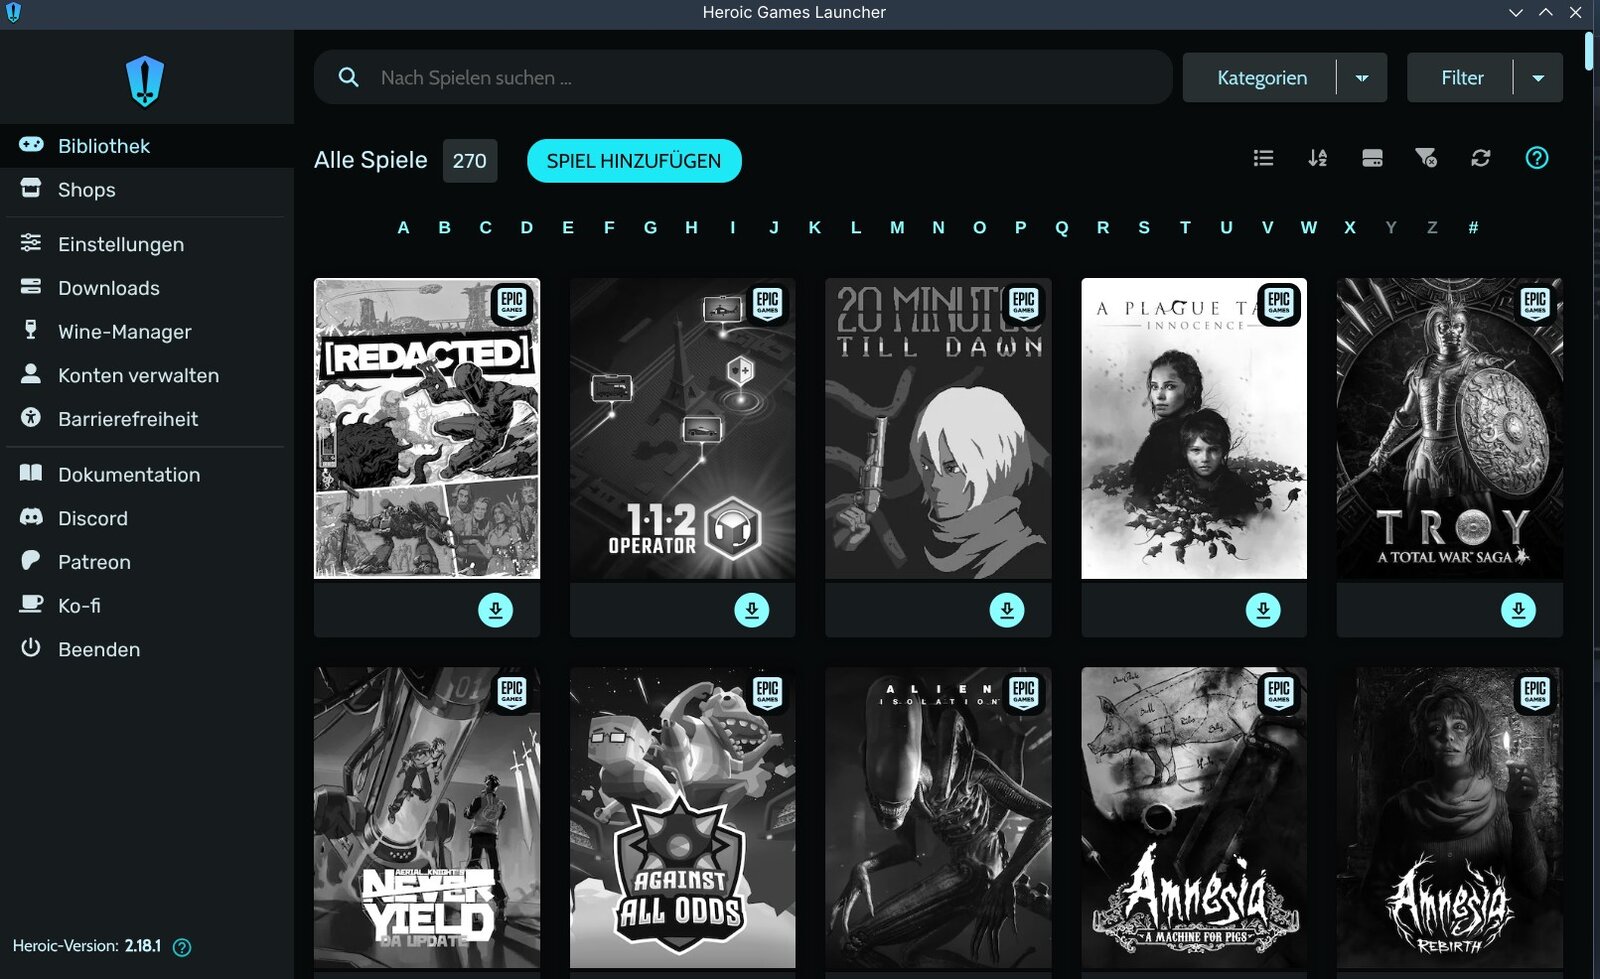
Task: Switch library to list view
Action: point(1263,158)
